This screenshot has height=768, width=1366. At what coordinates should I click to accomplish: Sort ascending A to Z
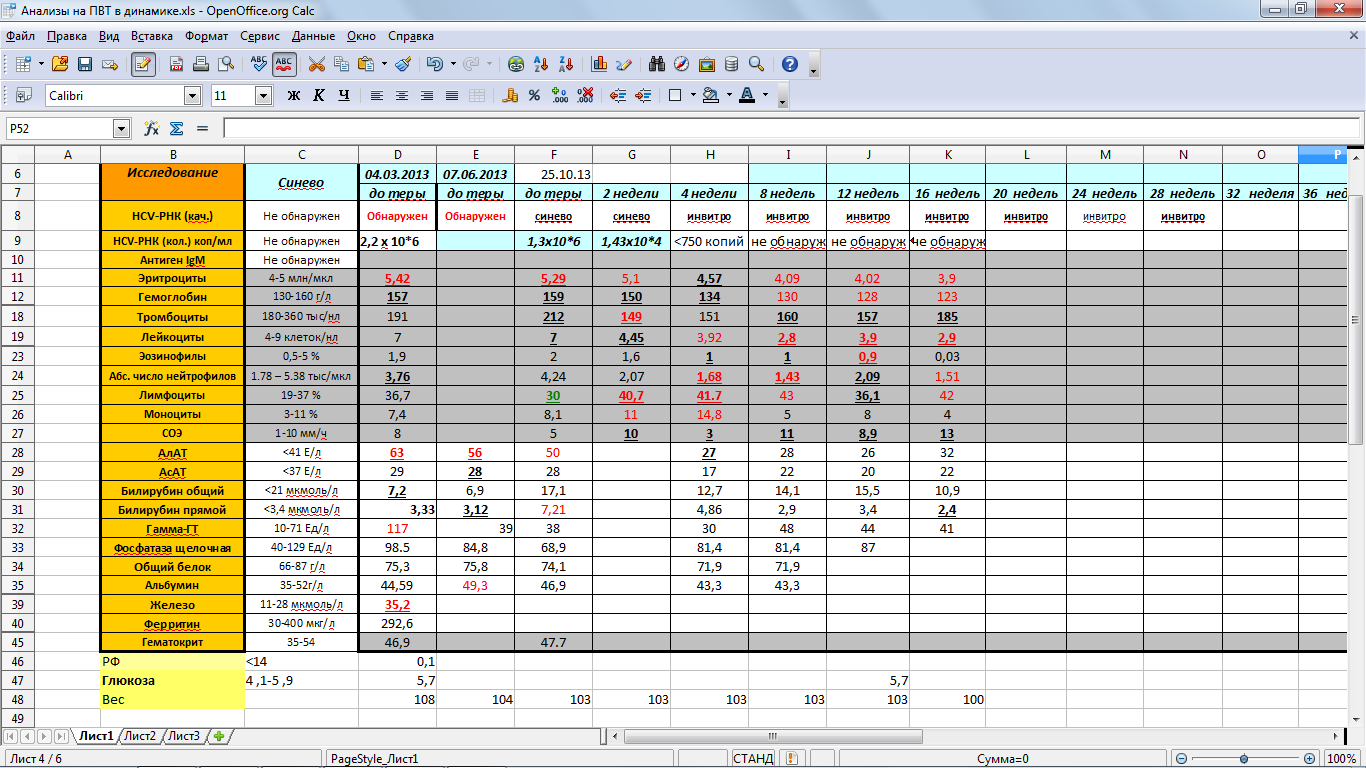[542, 64]
